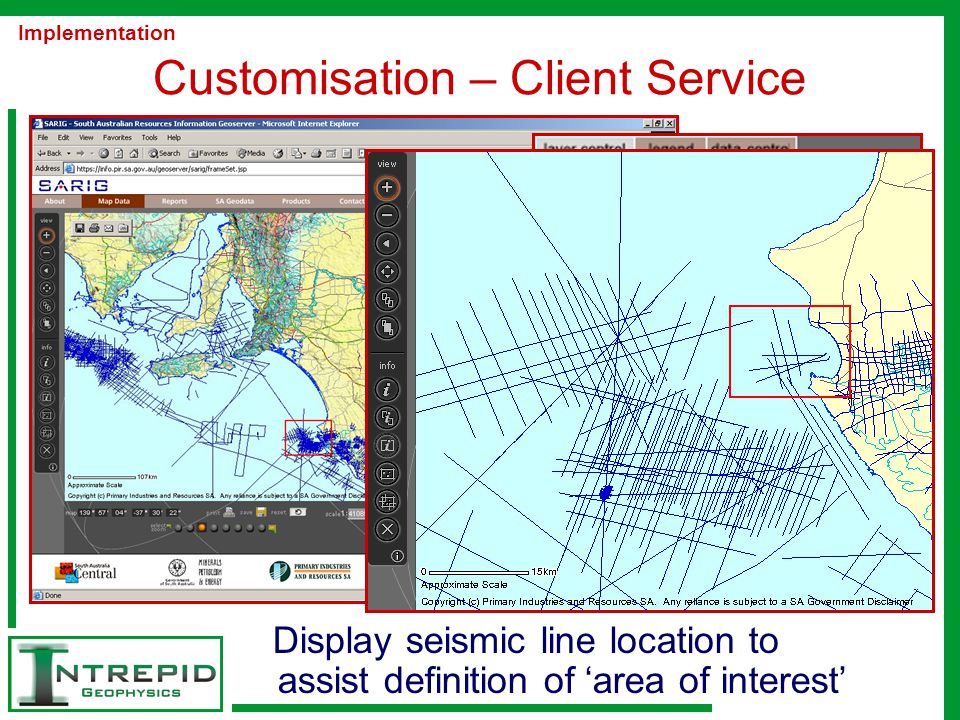Open the Favorites menu in the menu bar
Screen dimensions: 960x720
[117, 138]
